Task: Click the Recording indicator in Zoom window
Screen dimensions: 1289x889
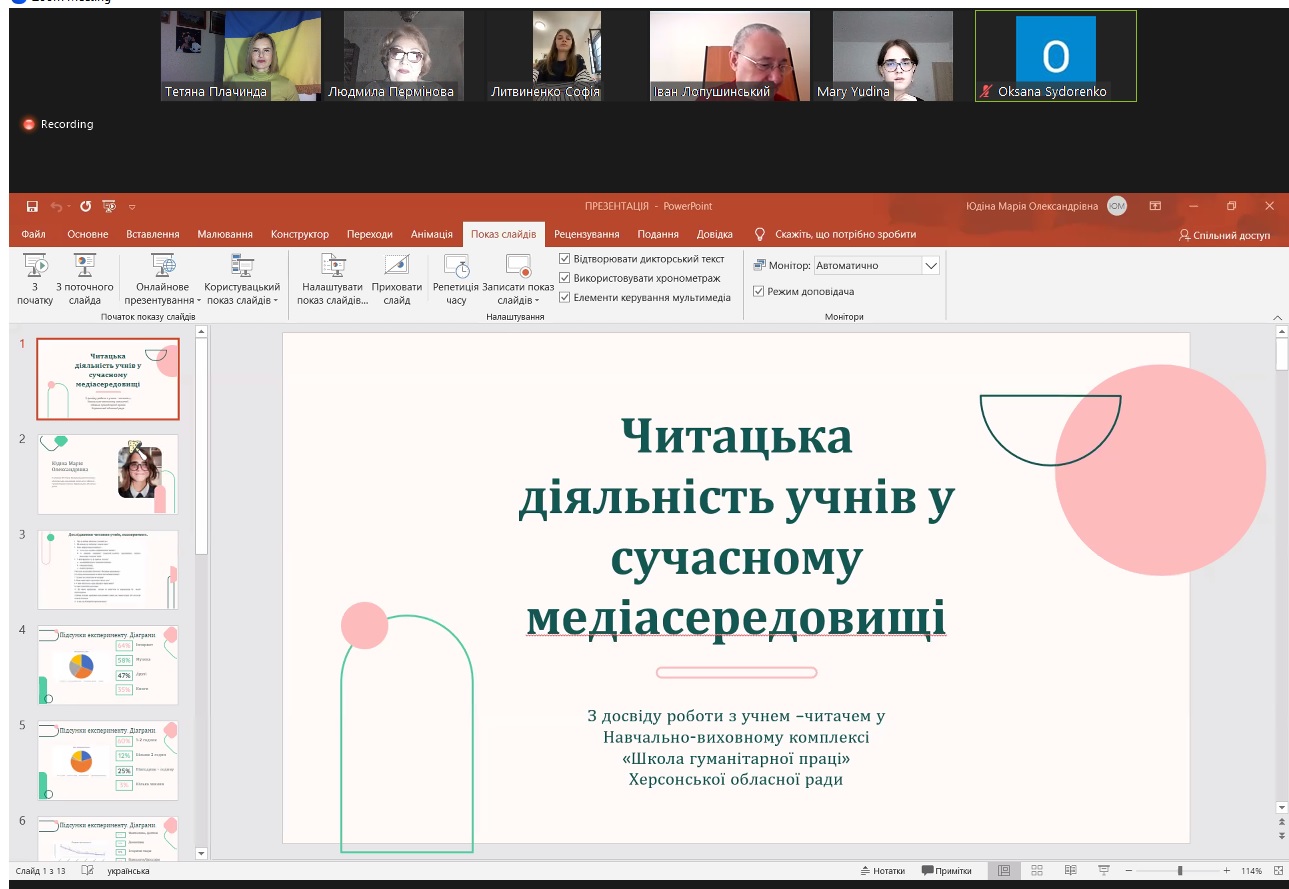Action: 58,124
